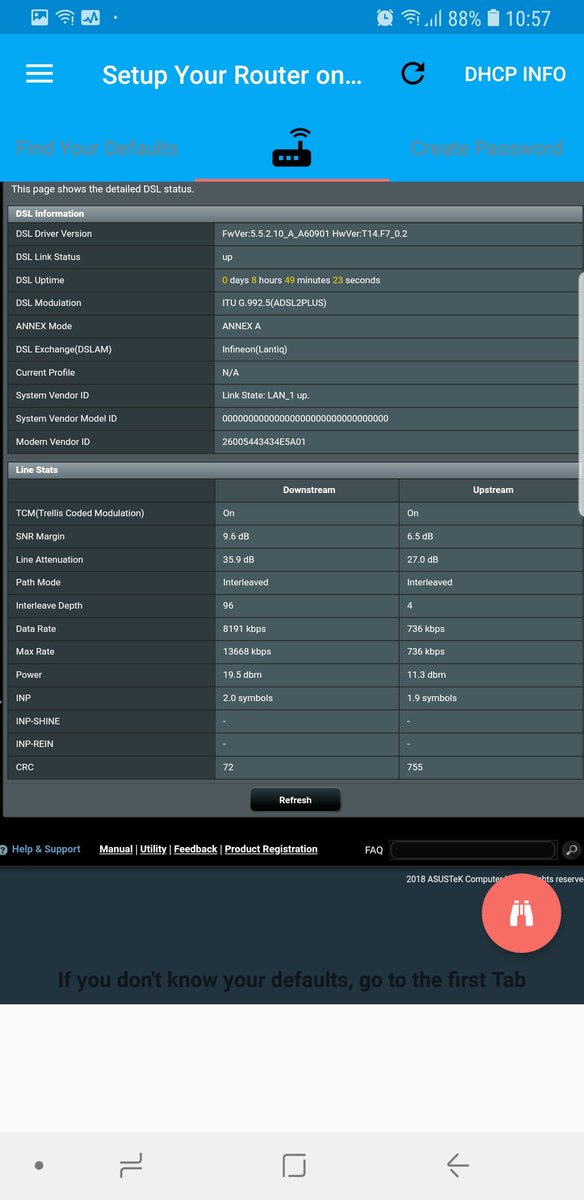The height and width of the screenshot is (1200, 584).
Task: Open the Utility link
Action: 153,849
